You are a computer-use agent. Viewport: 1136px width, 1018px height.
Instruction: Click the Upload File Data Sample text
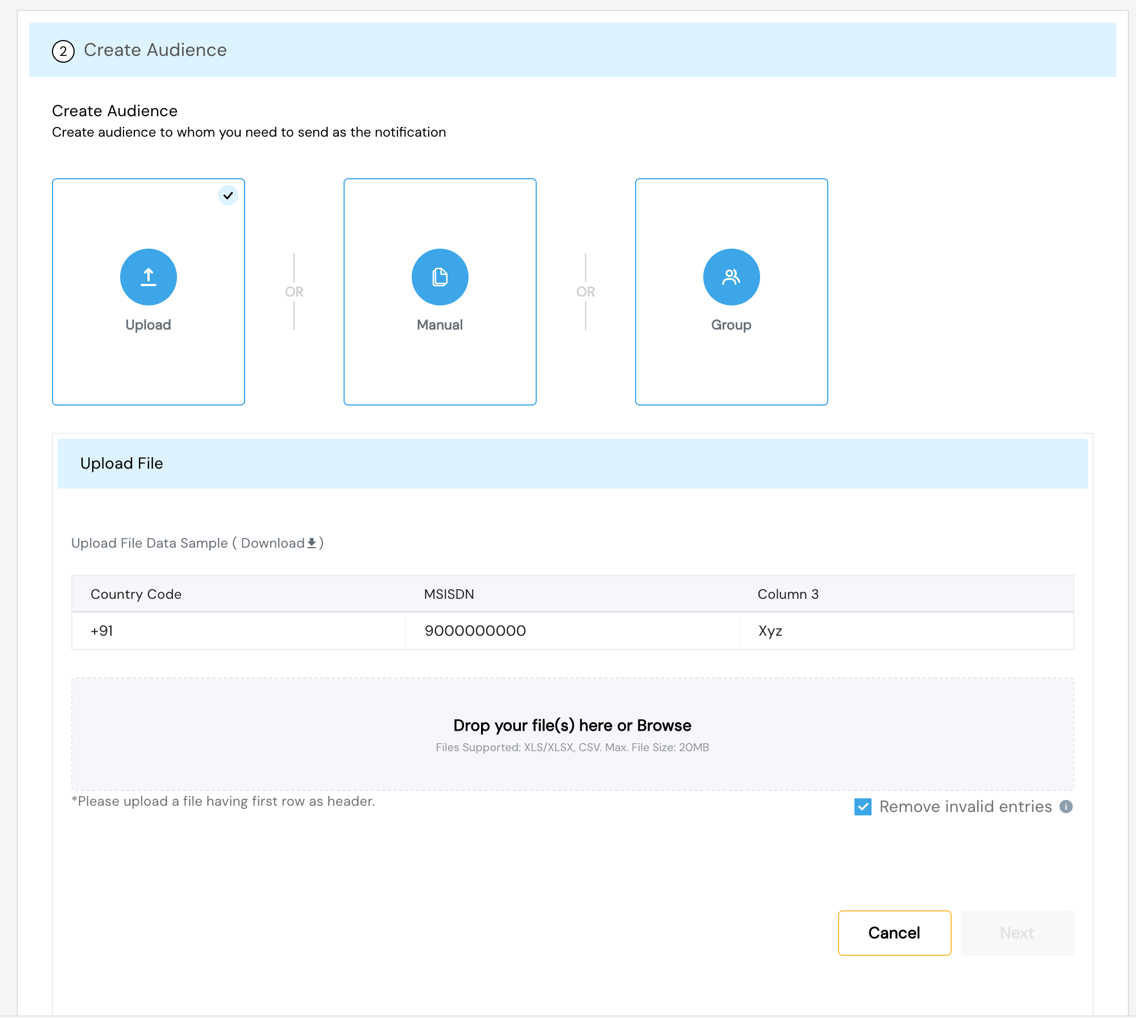pos(149,543)
